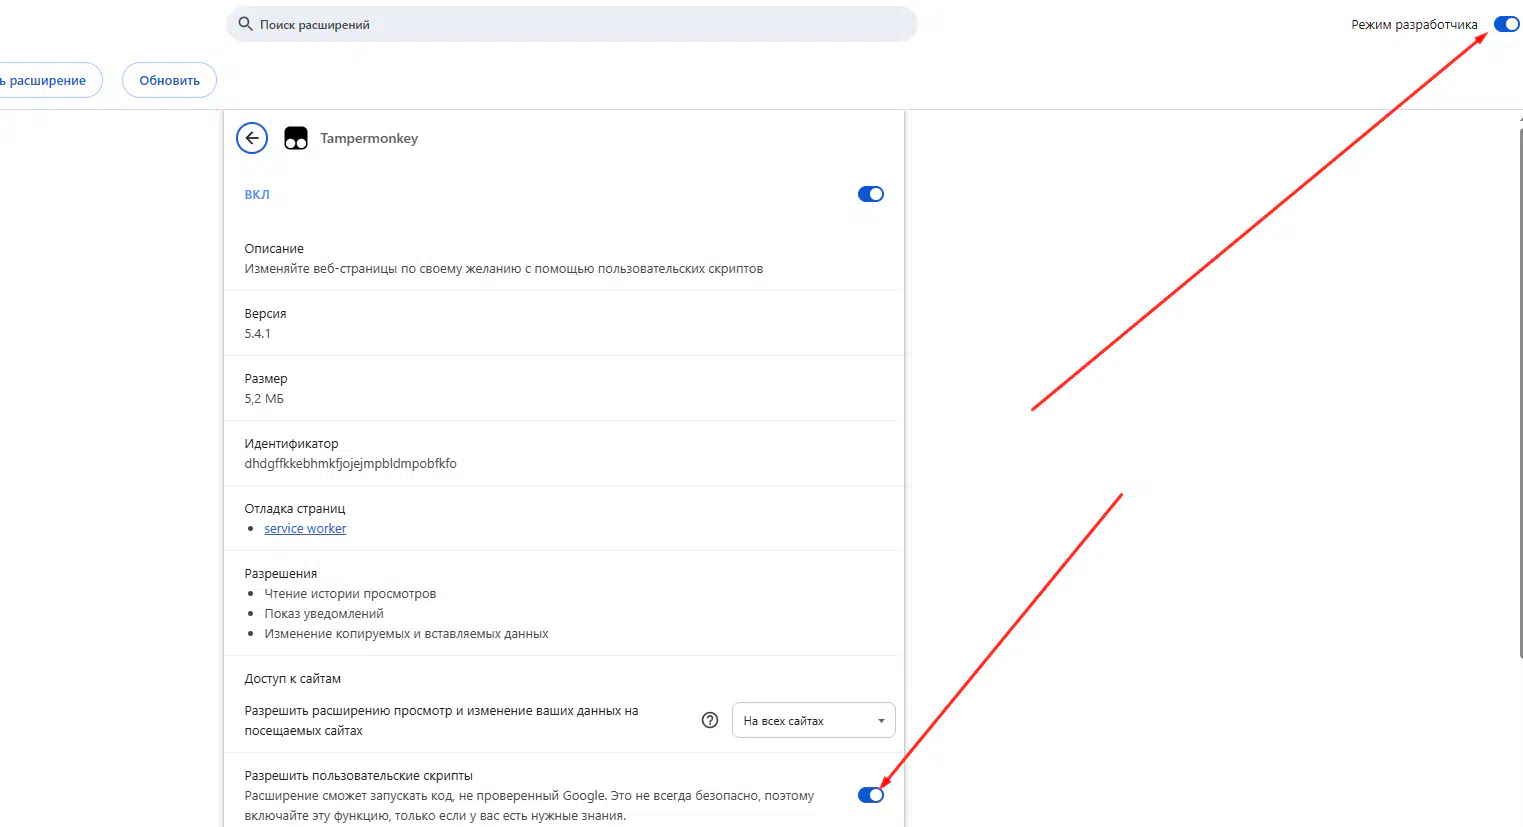1523x827 pixels.
Task: Open the service worker link
Action: (305, 528)
